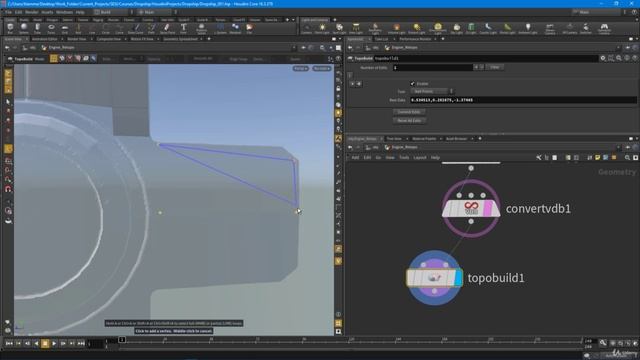Select the L-System shelf tool

pyautogui.click(x=220, y=29)
